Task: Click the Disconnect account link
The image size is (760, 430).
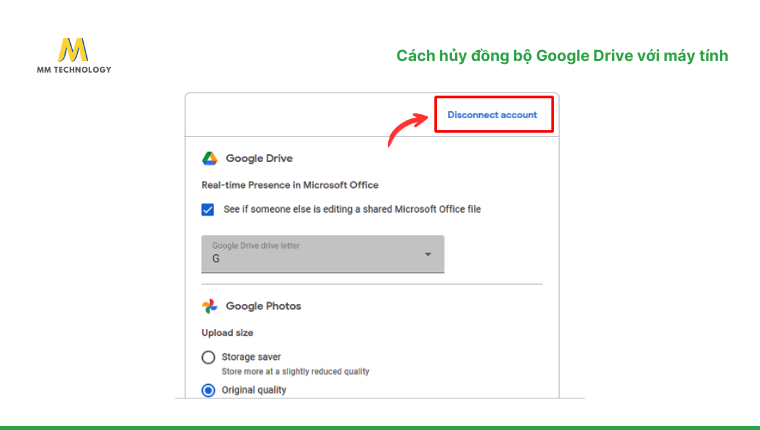Action: point(492,115)
